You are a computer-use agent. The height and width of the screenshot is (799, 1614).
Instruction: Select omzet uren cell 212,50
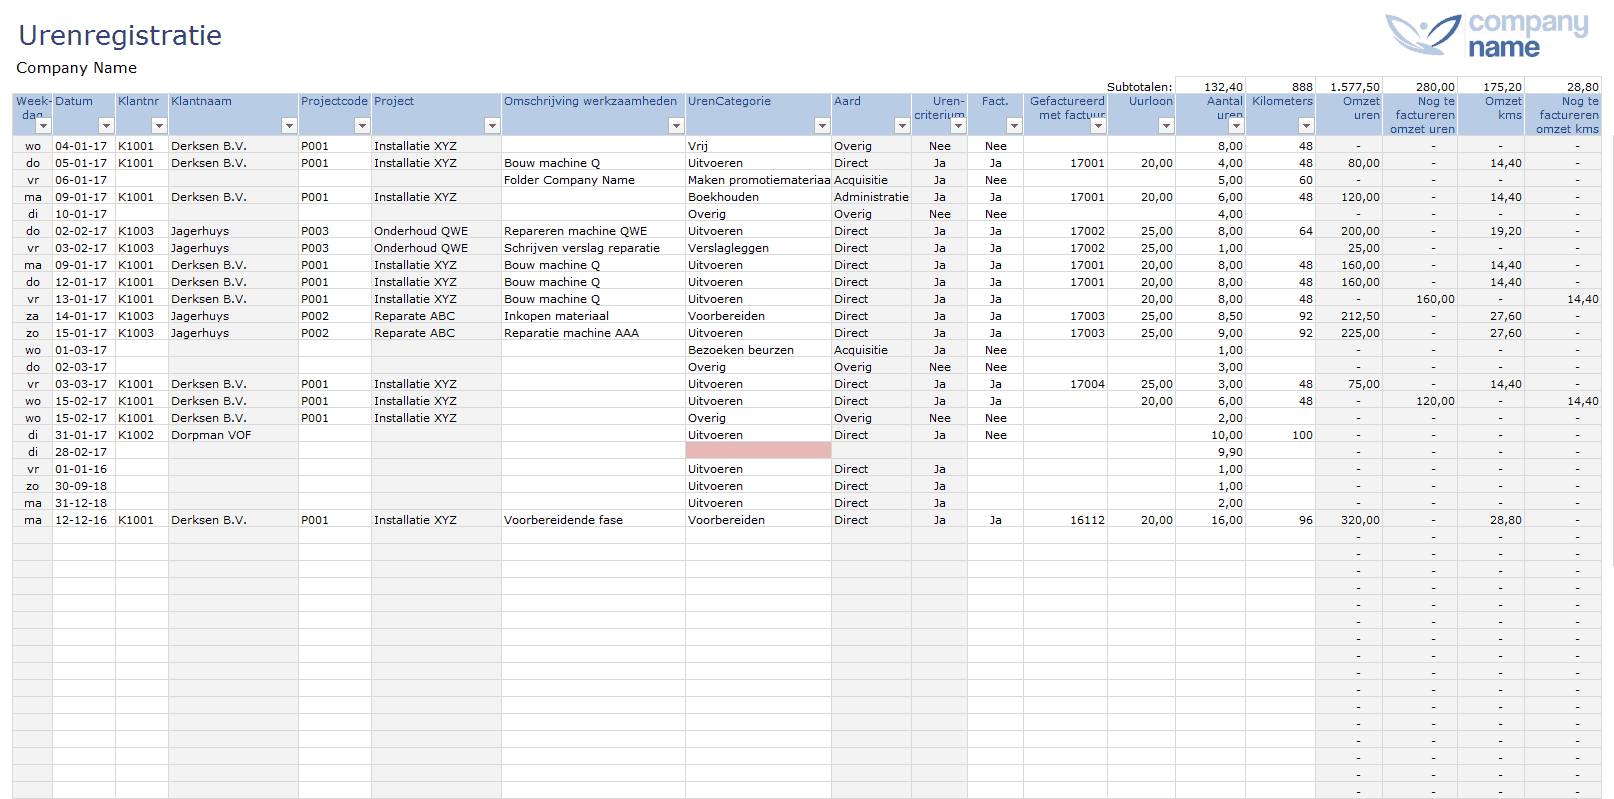(x=1349, y=316)
